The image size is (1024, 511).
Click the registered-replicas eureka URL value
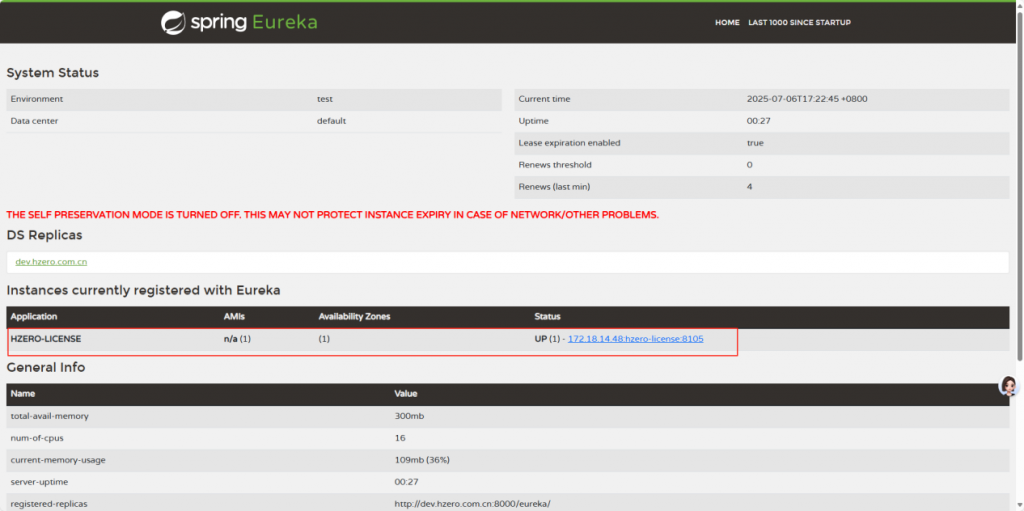(472, 503)
